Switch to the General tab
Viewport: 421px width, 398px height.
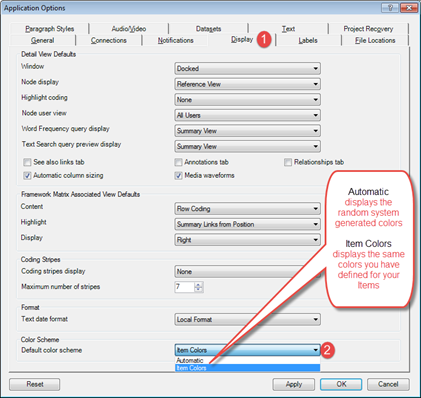click(x=42, y=40)
